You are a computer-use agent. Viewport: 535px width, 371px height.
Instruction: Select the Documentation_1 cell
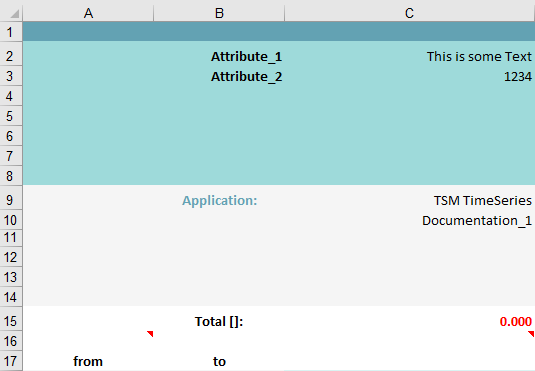tap(409, 220)
